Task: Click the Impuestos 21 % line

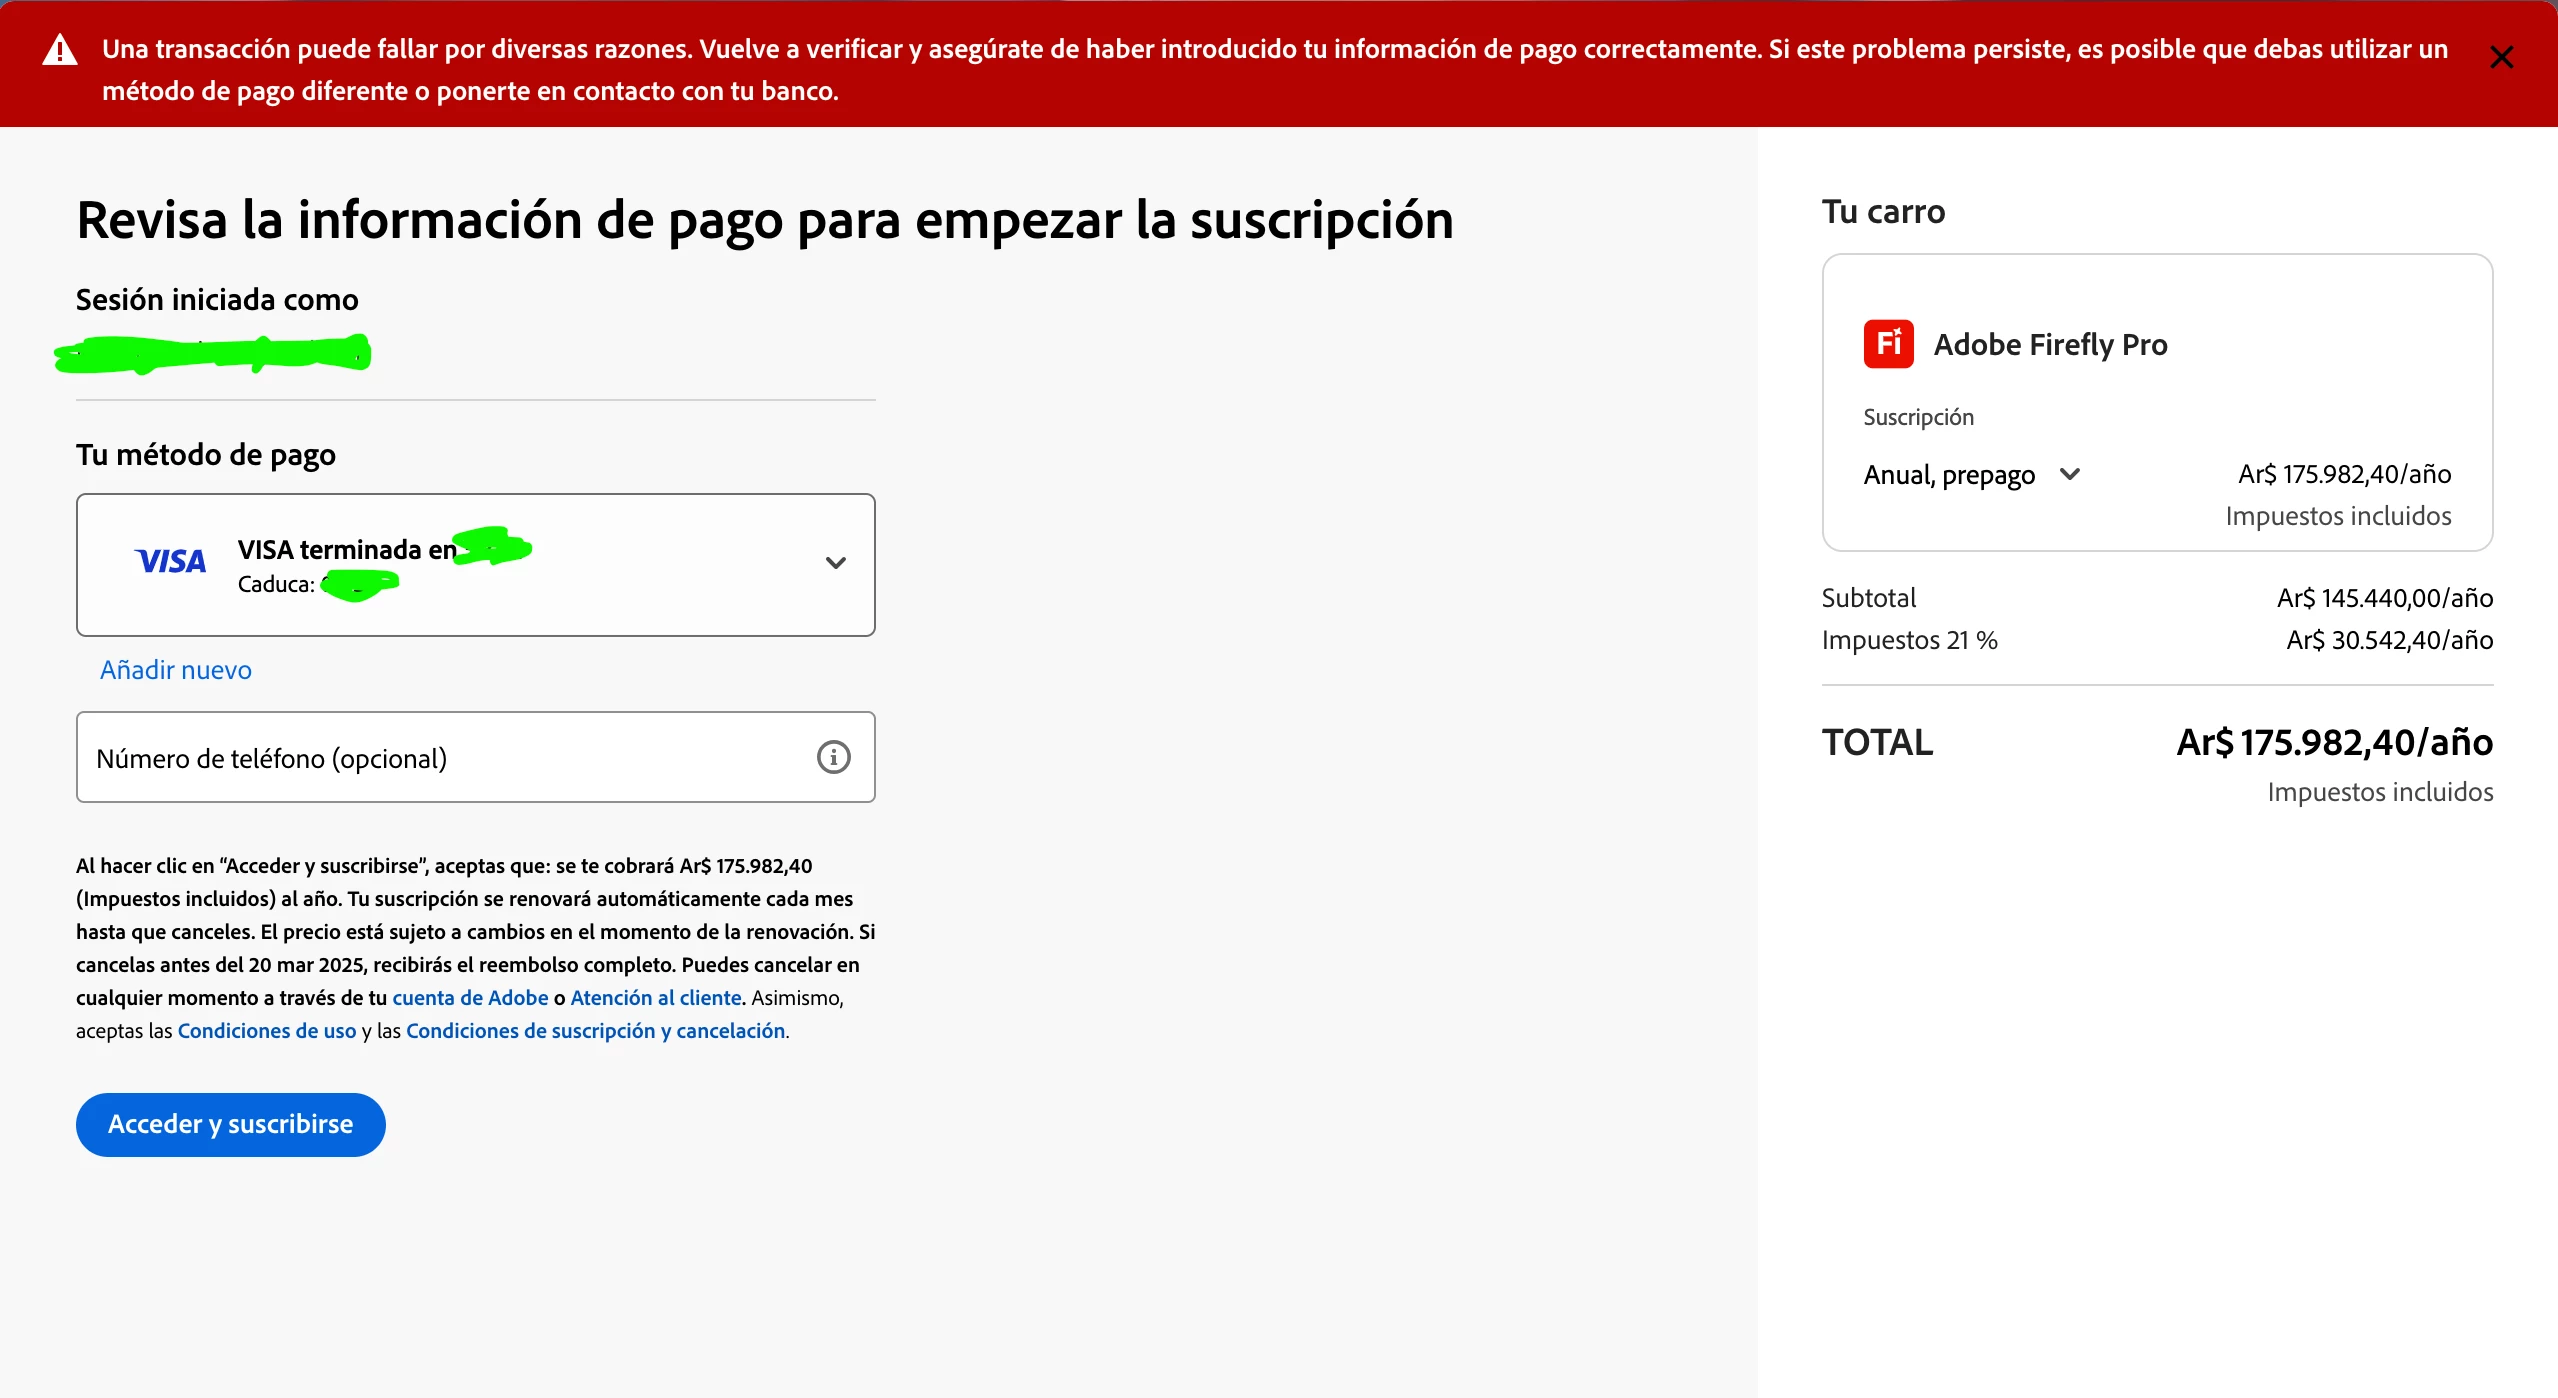Action: (1909, 640)
